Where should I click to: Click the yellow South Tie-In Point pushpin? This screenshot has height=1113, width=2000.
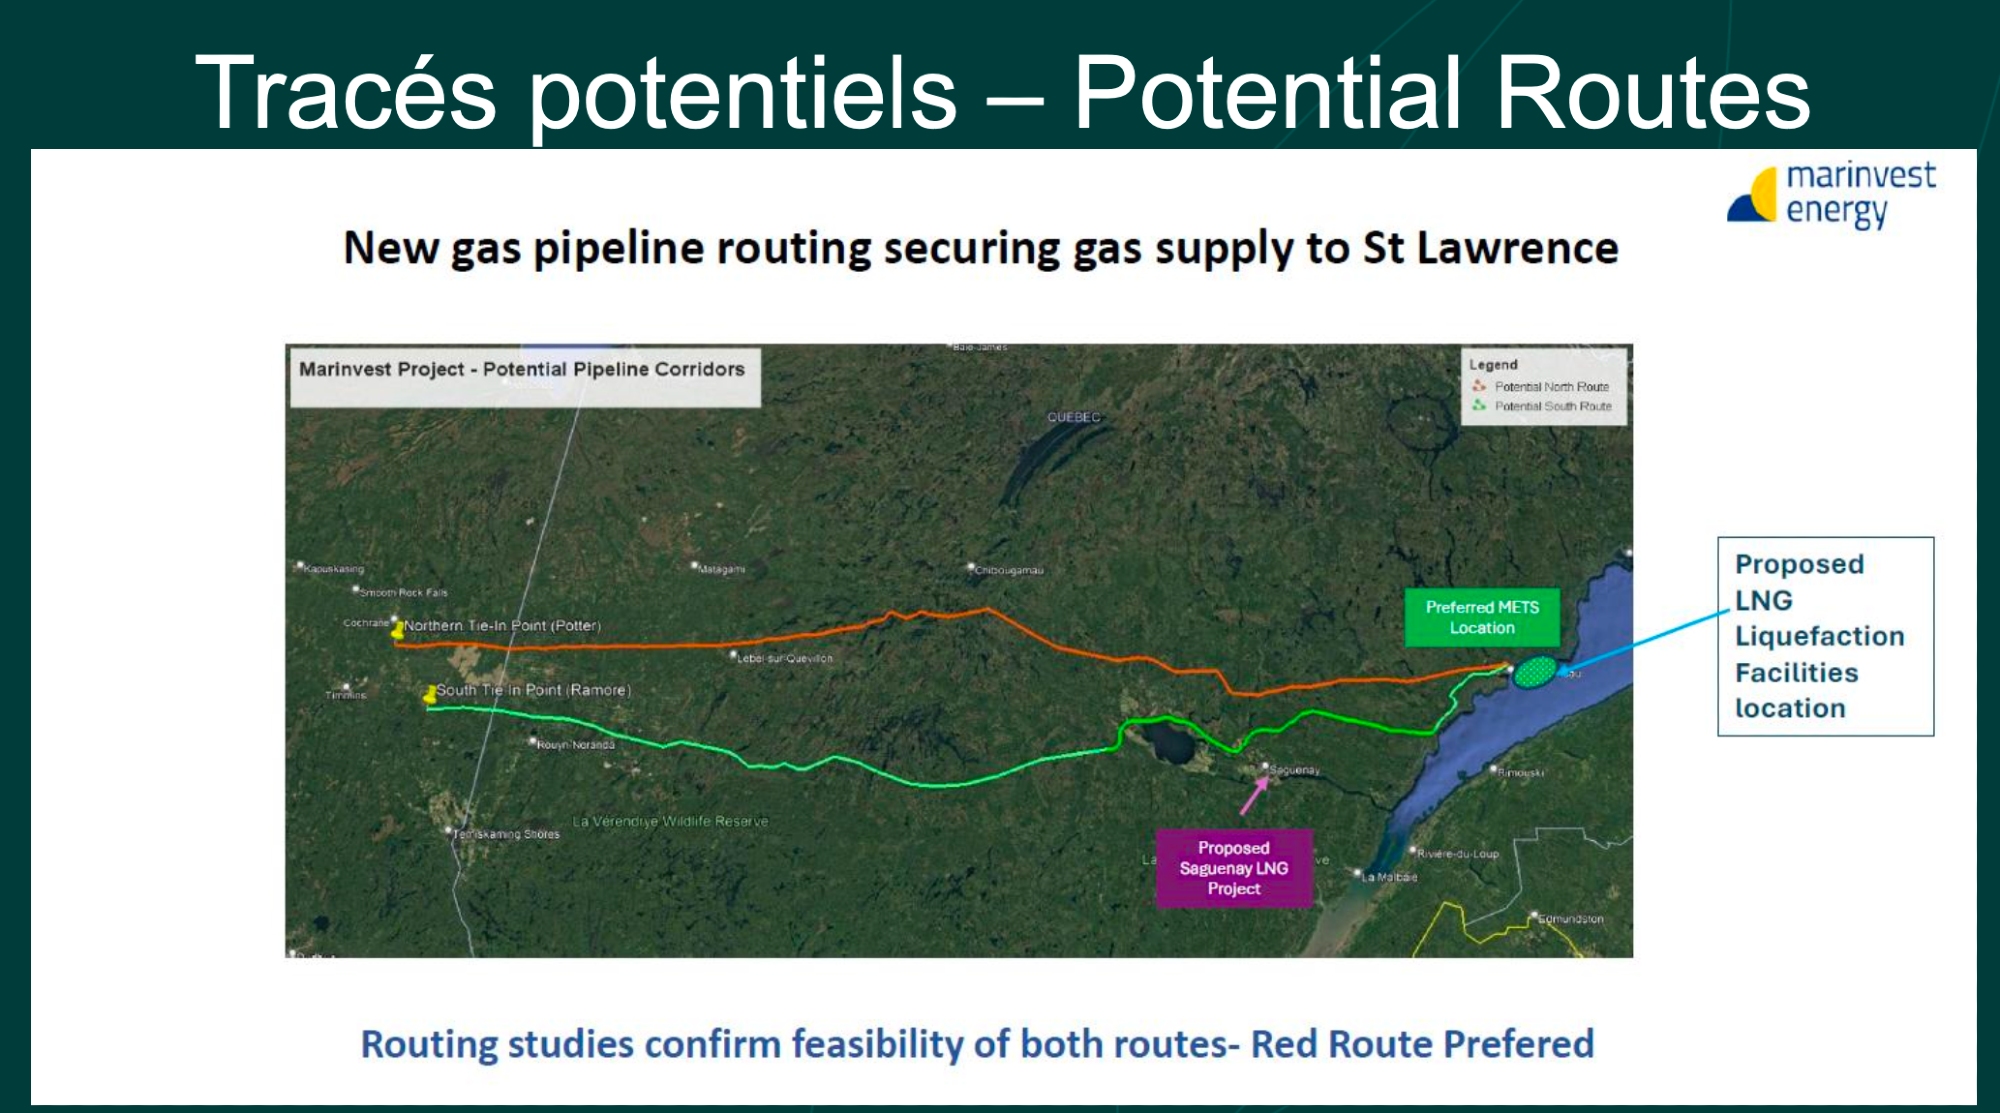tap(430, 693)
